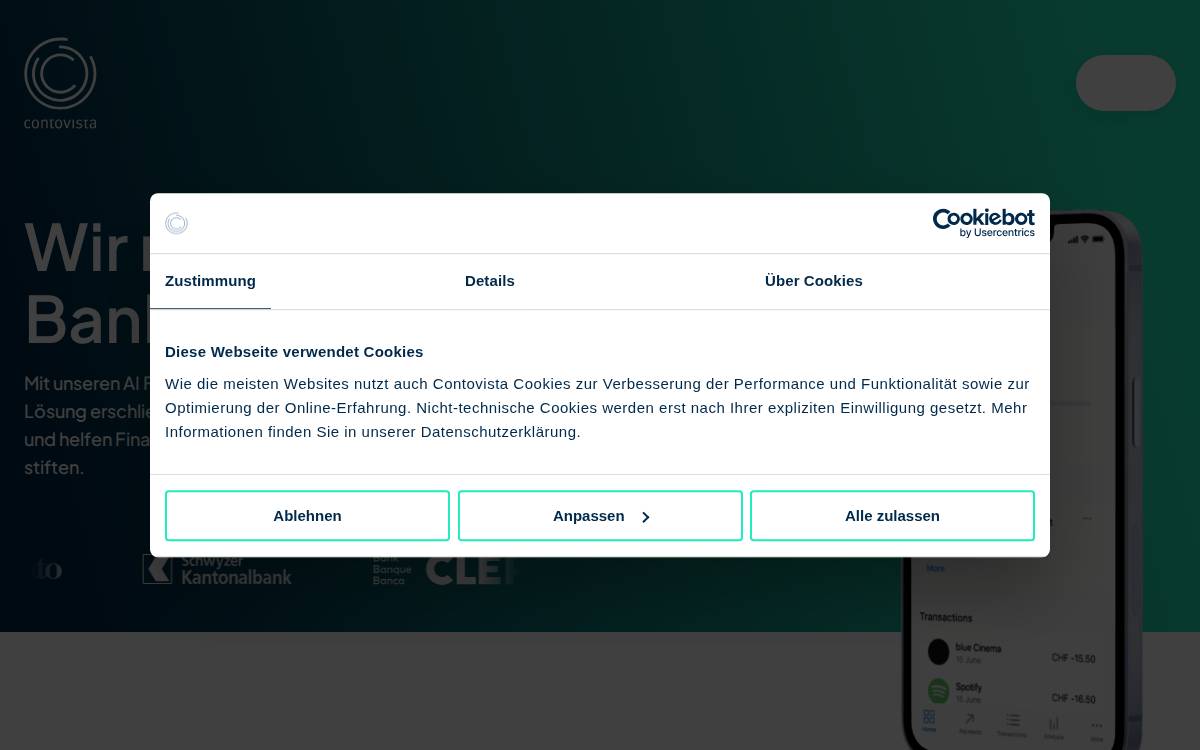Accept all cookies with Alle zulassen

(892, 516)
